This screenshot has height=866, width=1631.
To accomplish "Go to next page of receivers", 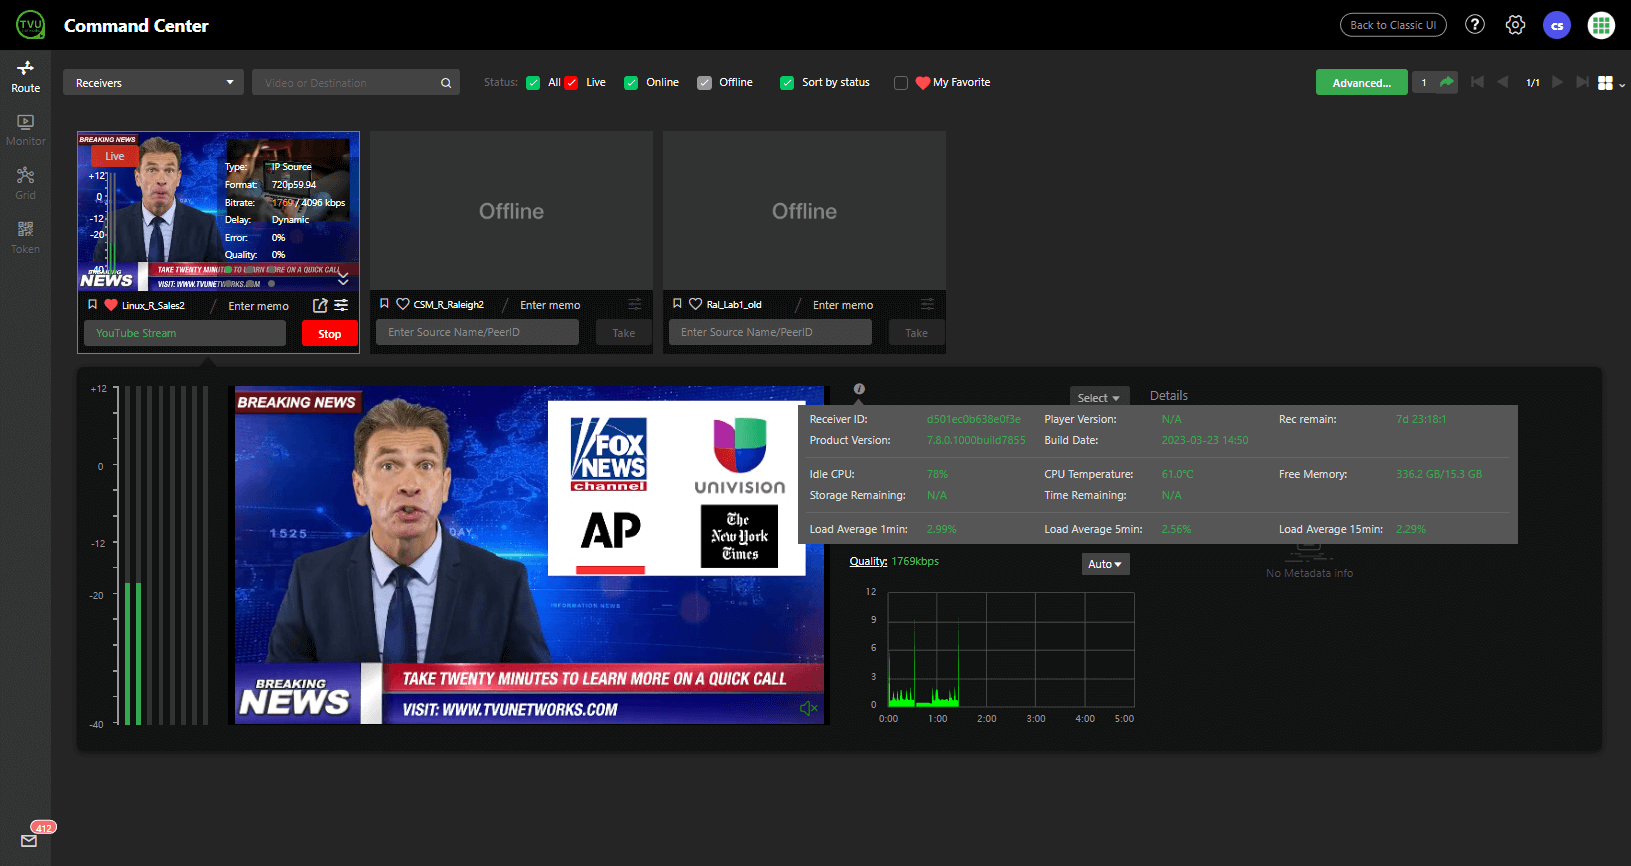I will [x=1557, y=82].
